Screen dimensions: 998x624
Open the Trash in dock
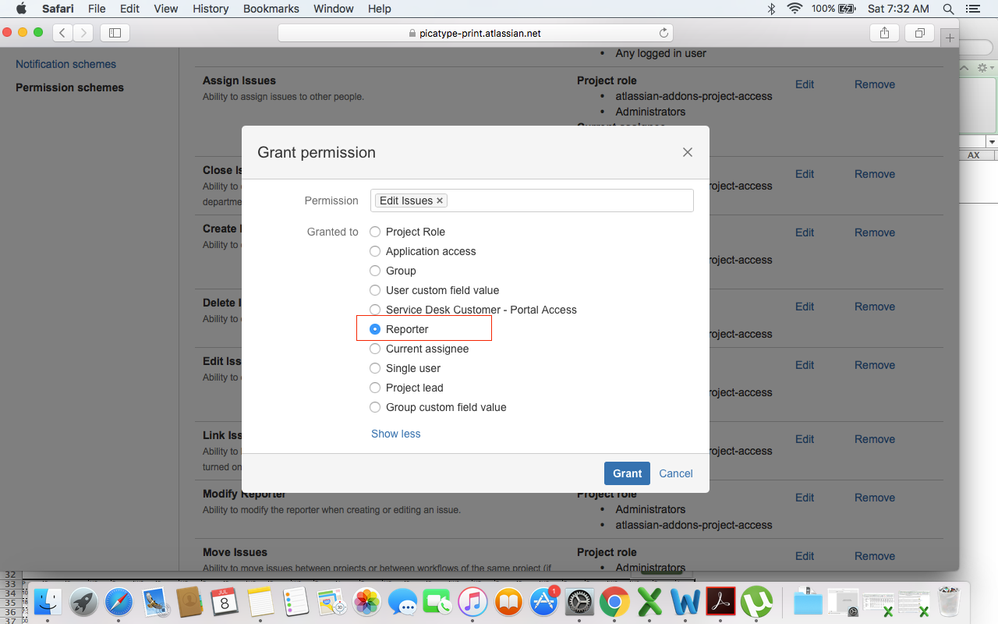tap(949, 602)
